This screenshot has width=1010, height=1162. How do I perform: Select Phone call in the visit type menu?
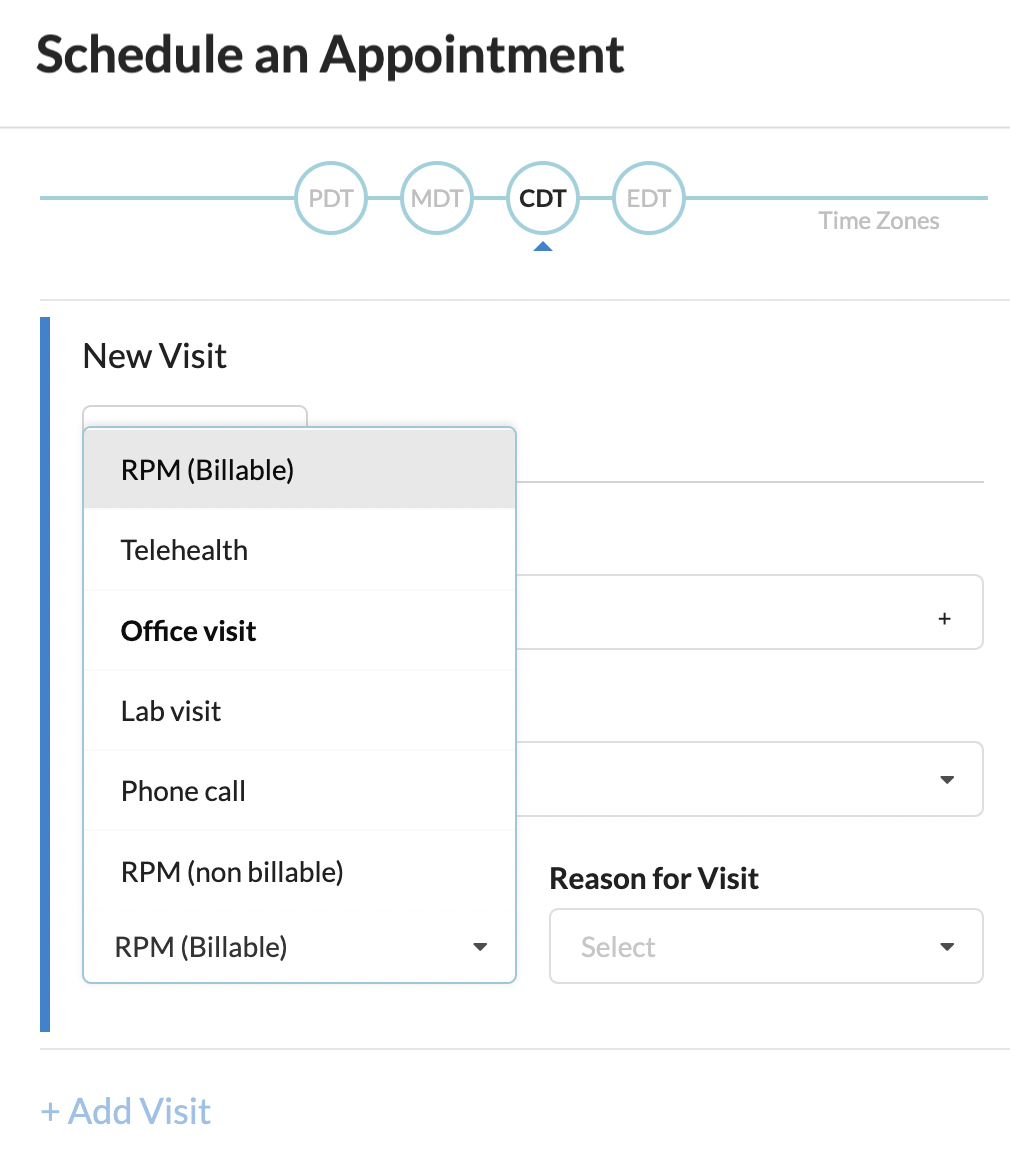click(183, 790)
